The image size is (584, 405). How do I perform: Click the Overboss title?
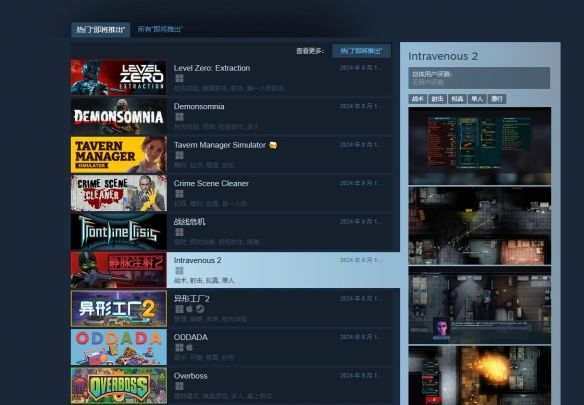click(190, 376)
